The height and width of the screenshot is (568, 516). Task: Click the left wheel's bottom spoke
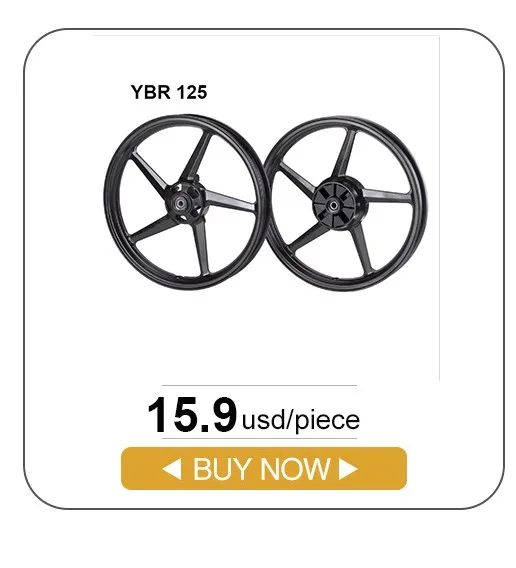point(201,247)
